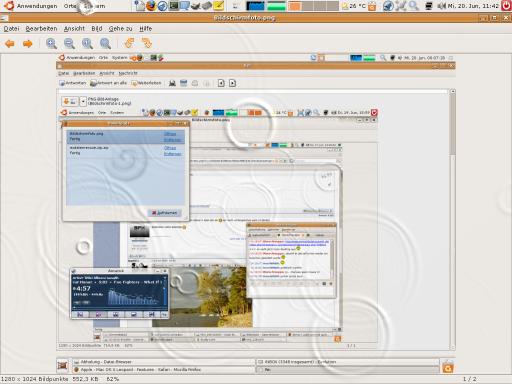
Task: Click the zoom in magnifier icon
Action: point(51,43)
